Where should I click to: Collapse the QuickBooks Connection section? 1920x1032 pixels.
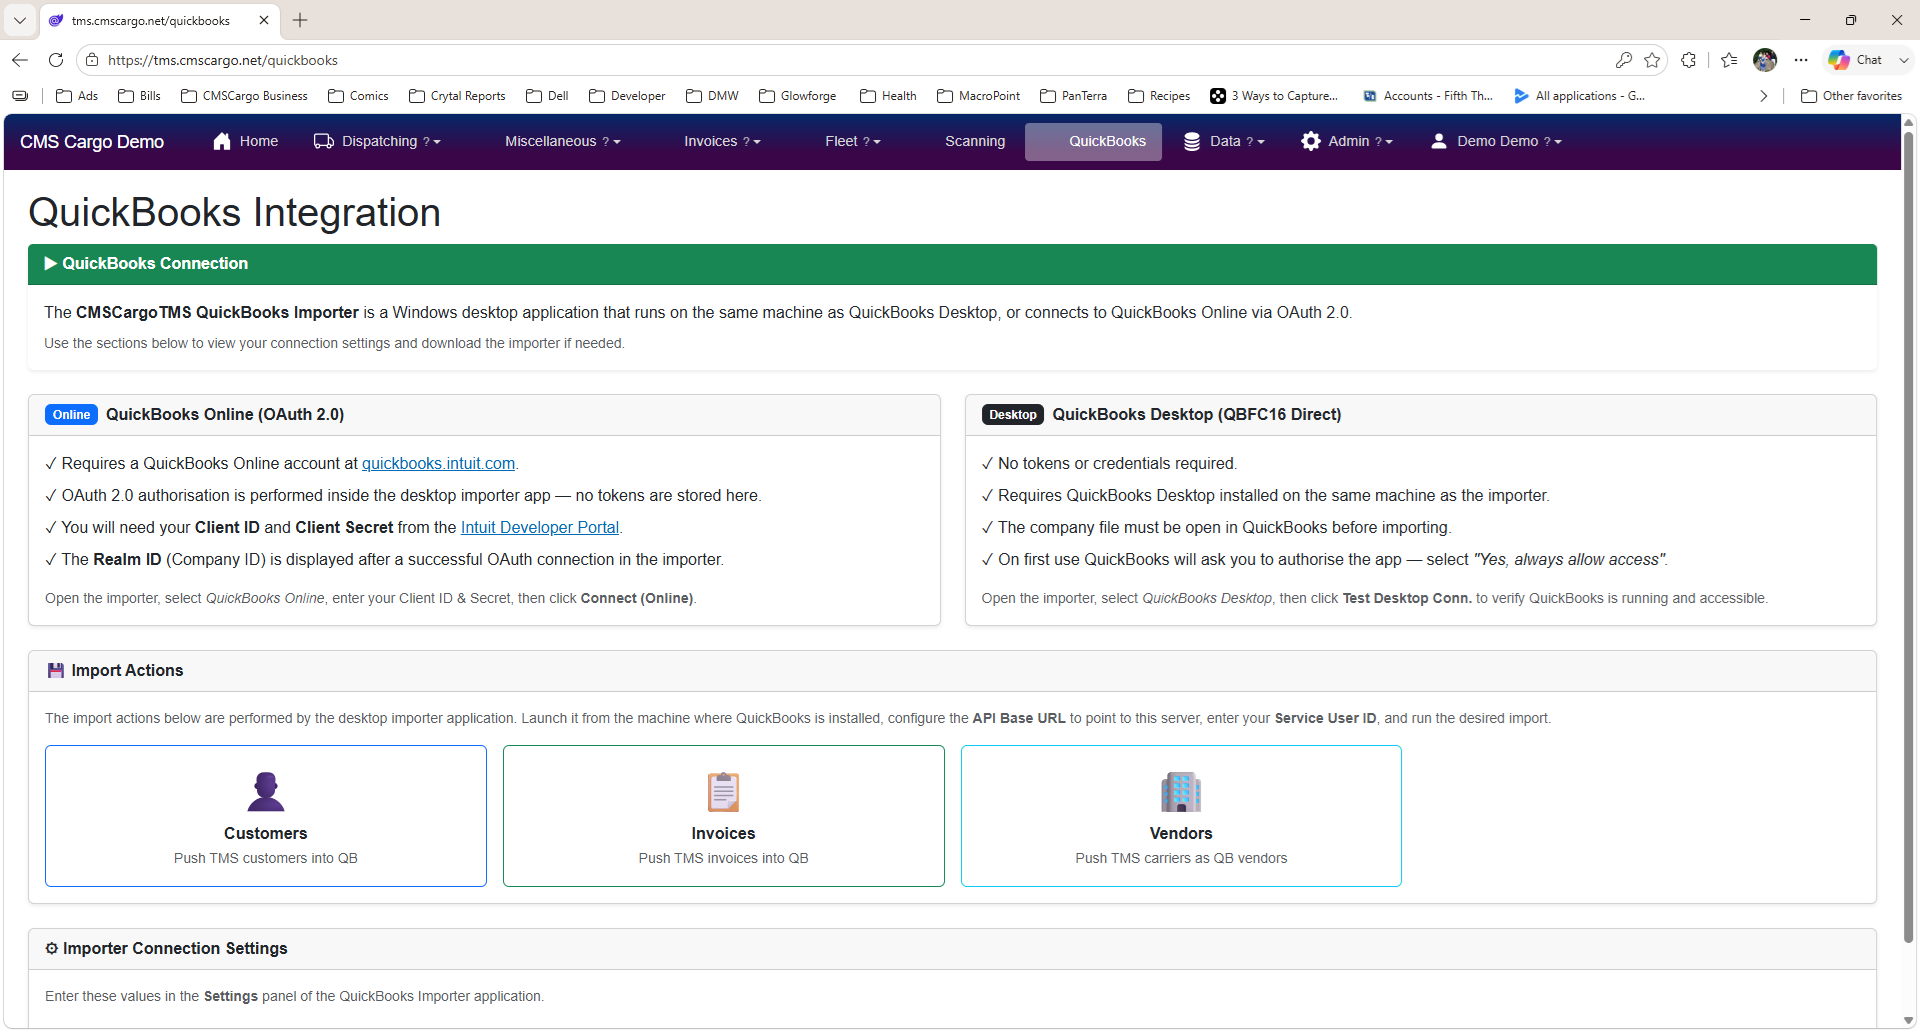tap(952, 264)
